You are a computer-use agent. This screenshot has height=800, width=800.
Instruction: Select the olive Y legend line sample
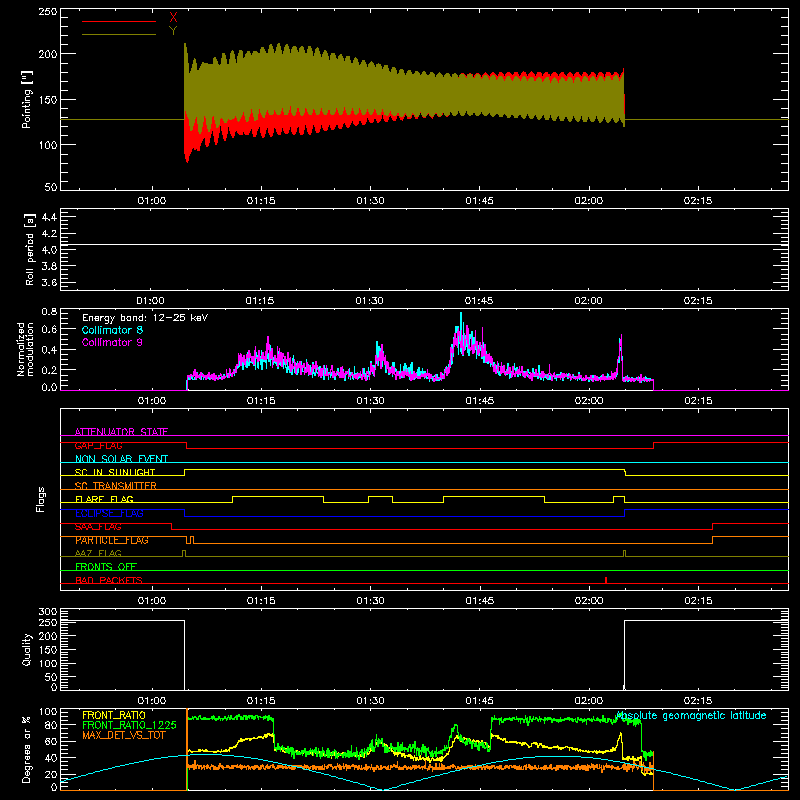tap(119, 34)
